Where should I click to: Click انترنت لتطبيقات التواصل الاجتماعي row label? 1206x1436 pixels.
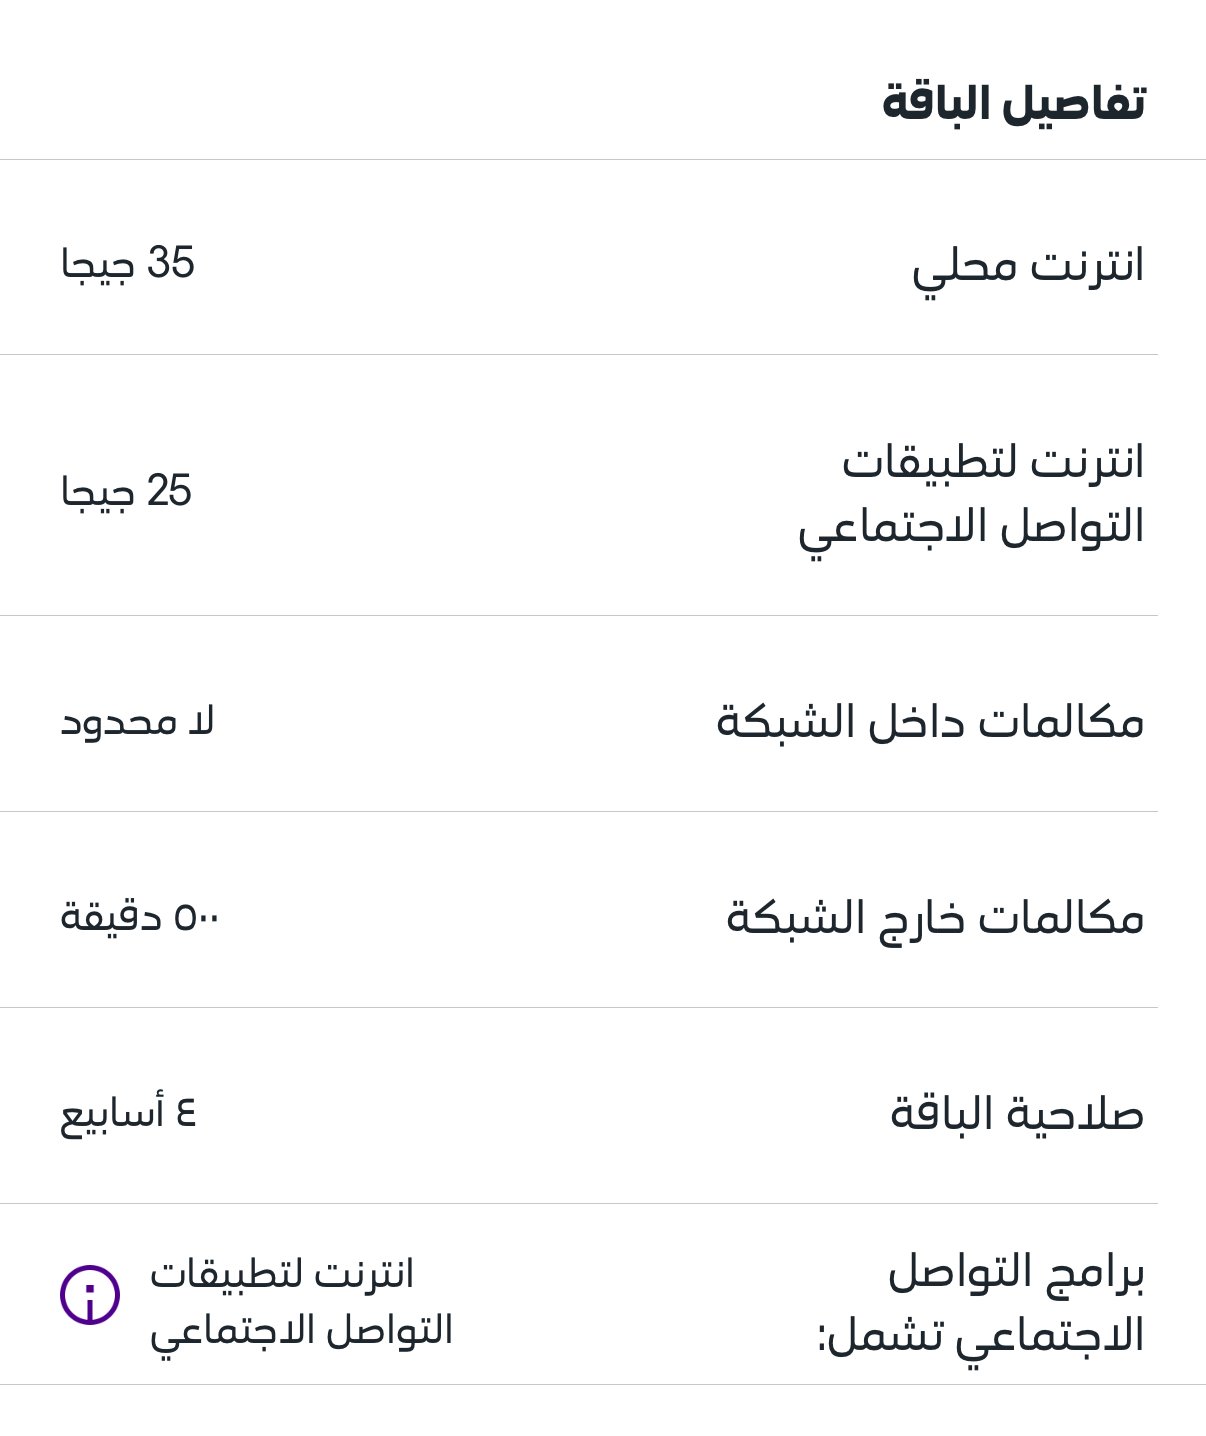click(x=971, y=494)
